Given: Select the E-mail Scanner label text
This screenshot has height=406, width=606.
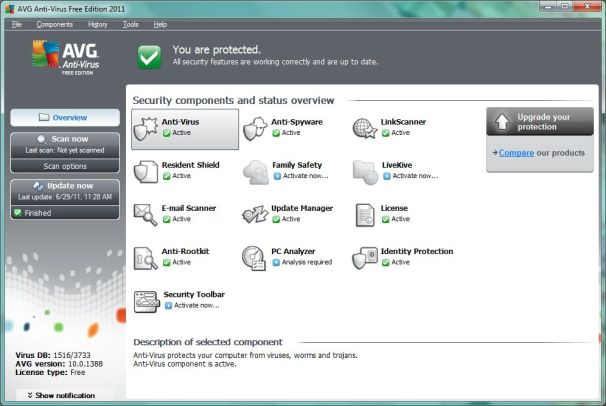Looking at the screenshot, I should [189, 208].
